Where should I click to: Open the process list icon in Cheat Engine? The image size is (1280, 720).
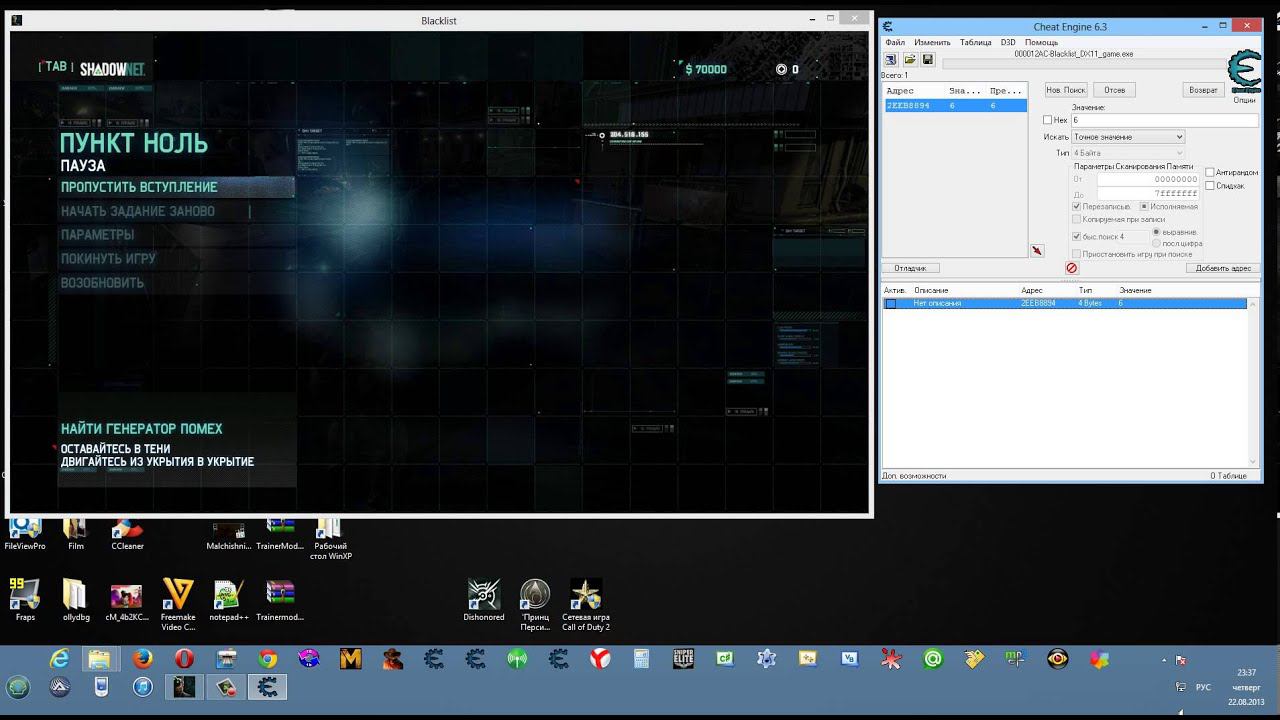[890, 60]
